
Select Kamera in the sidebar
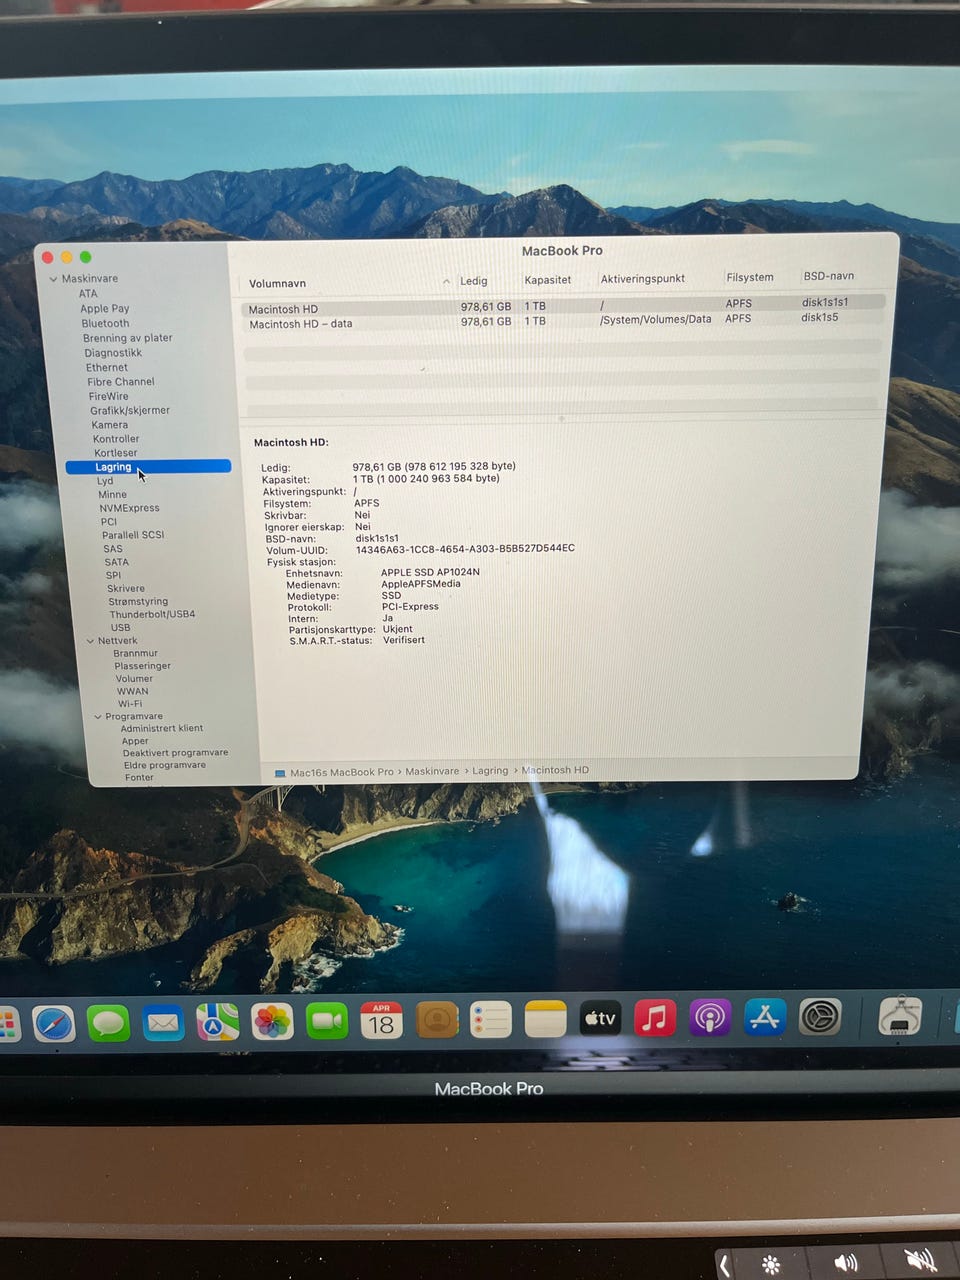[x=110, y=425]
